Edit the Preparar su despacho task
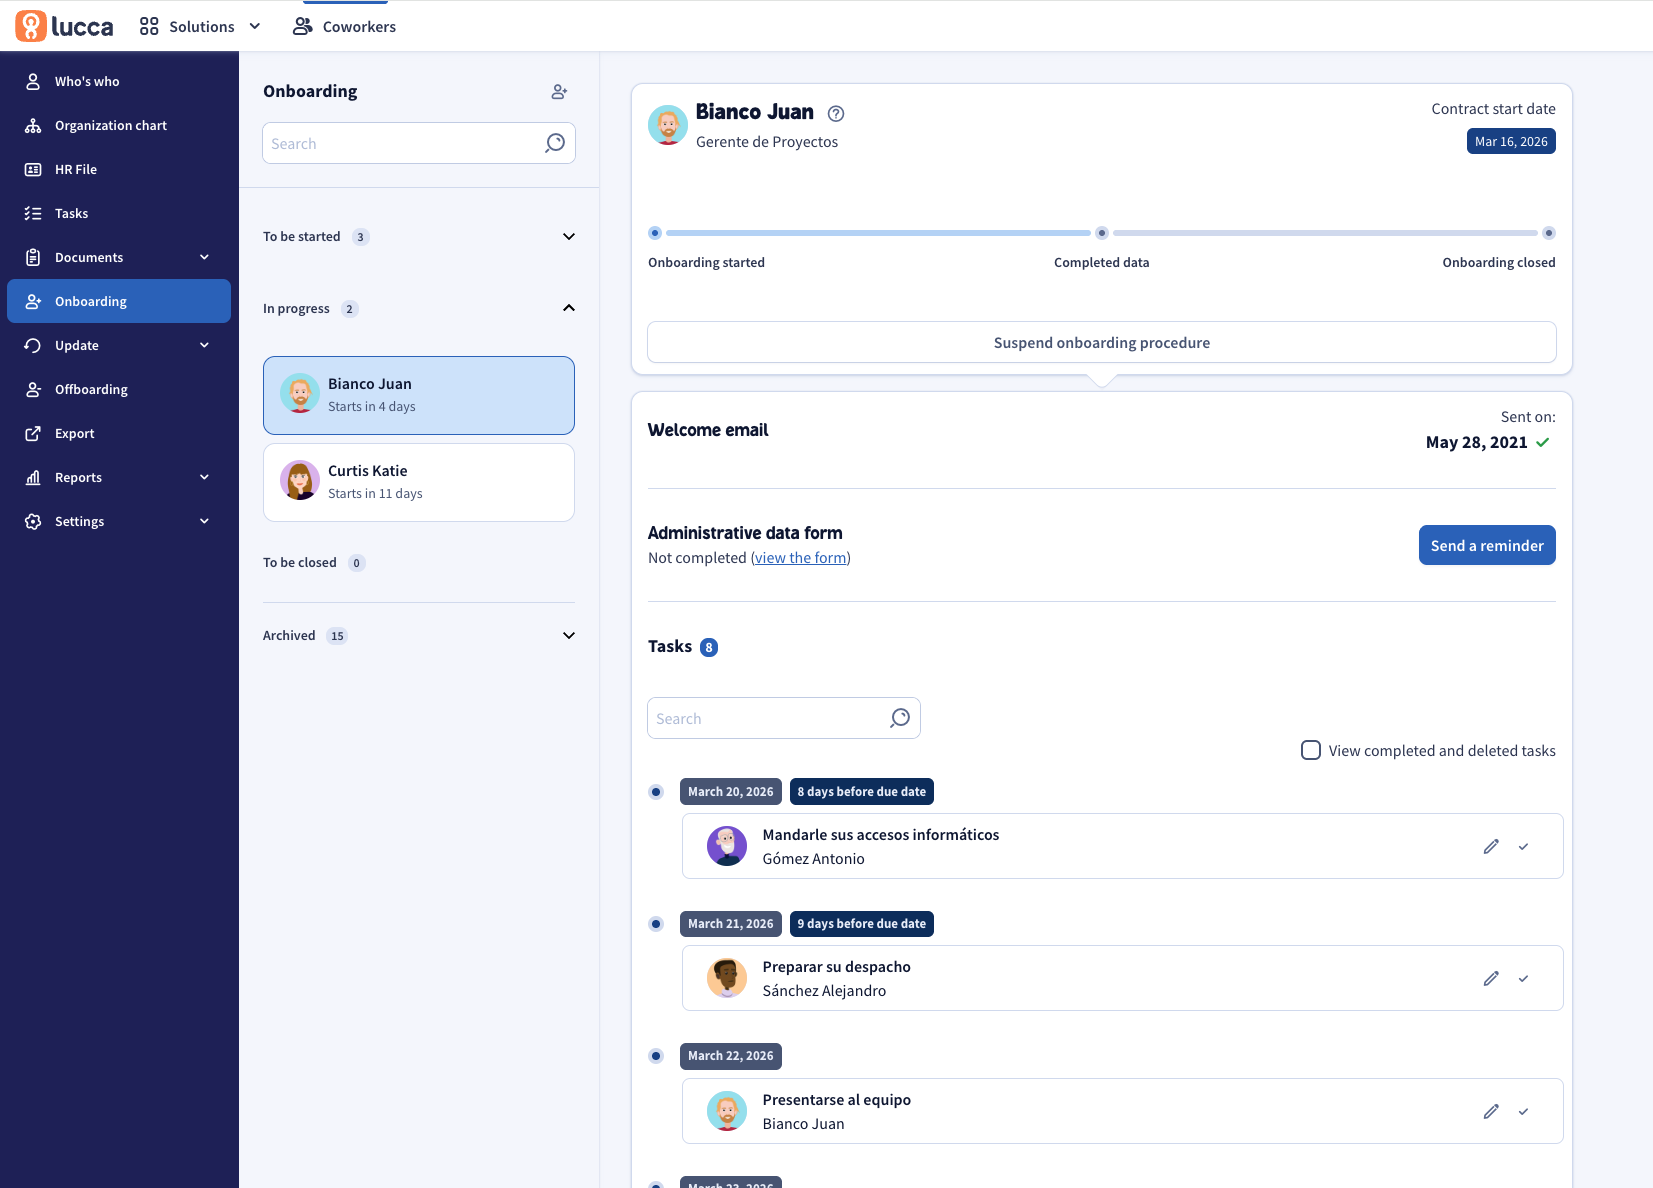Image resolution: width=1653 pixels, height=1188 pixels. pos(1491,978)
